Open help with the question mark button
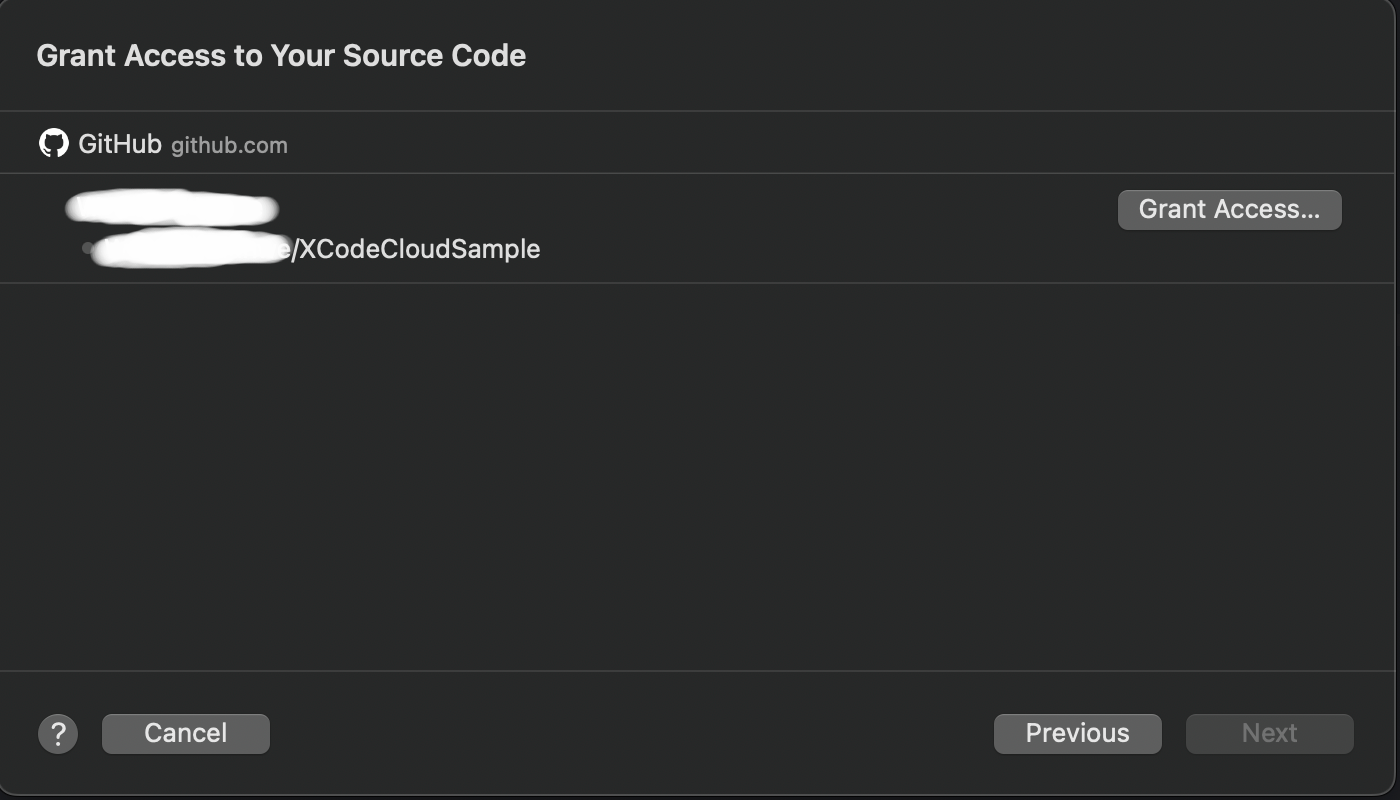The height and width of the screenshot is (800, 1400). pos(58,734)
